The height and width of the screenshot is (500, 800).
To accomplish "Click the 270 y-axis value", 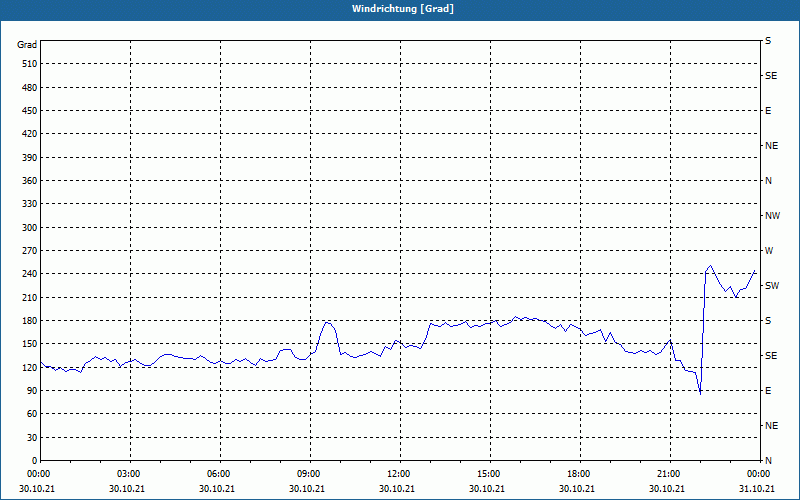I will tap(30, 251).
